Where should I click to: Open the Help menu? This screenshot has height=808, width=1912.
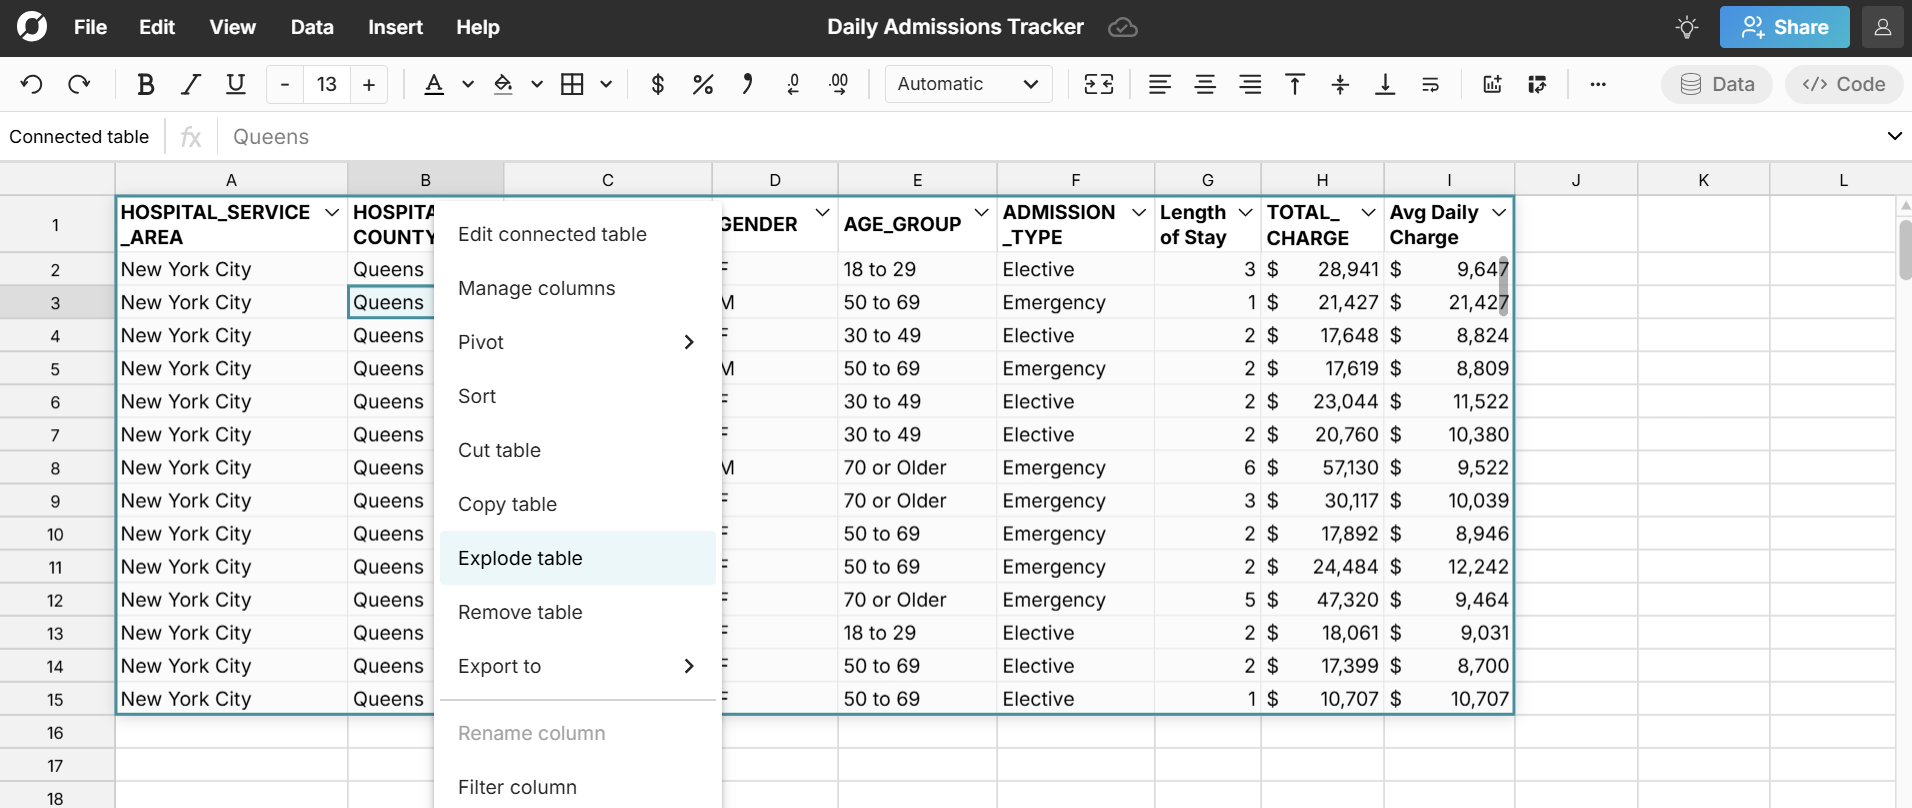coord(478,27)
